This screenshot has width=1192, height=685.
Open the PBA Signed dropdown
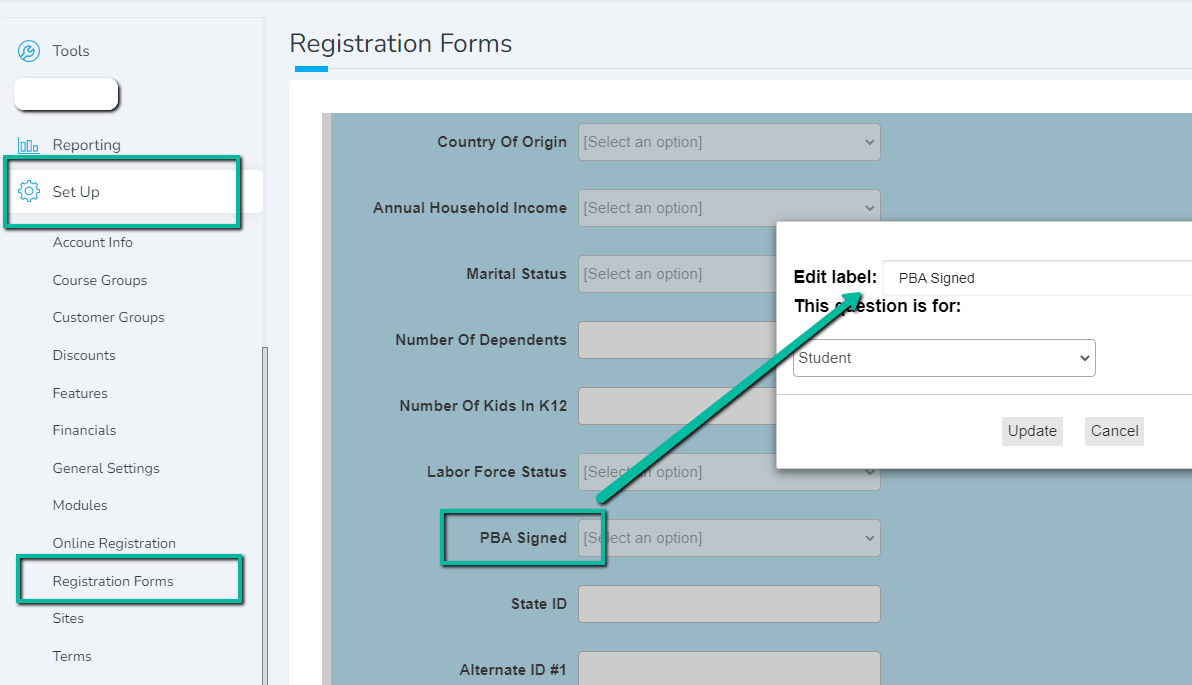729,538
